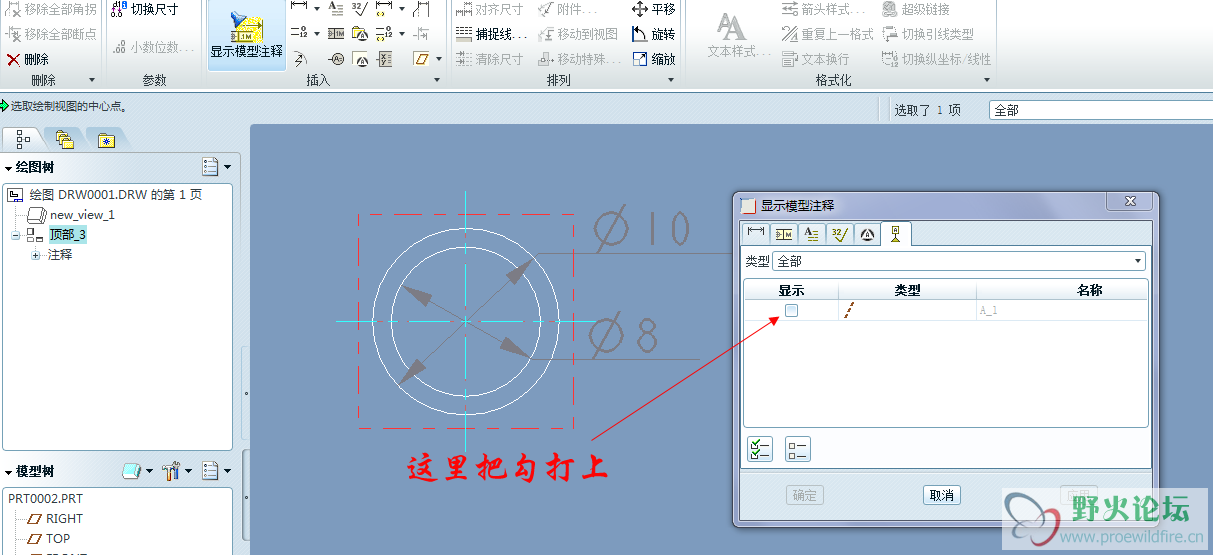Click the 文本样式 button

[738, 35]
